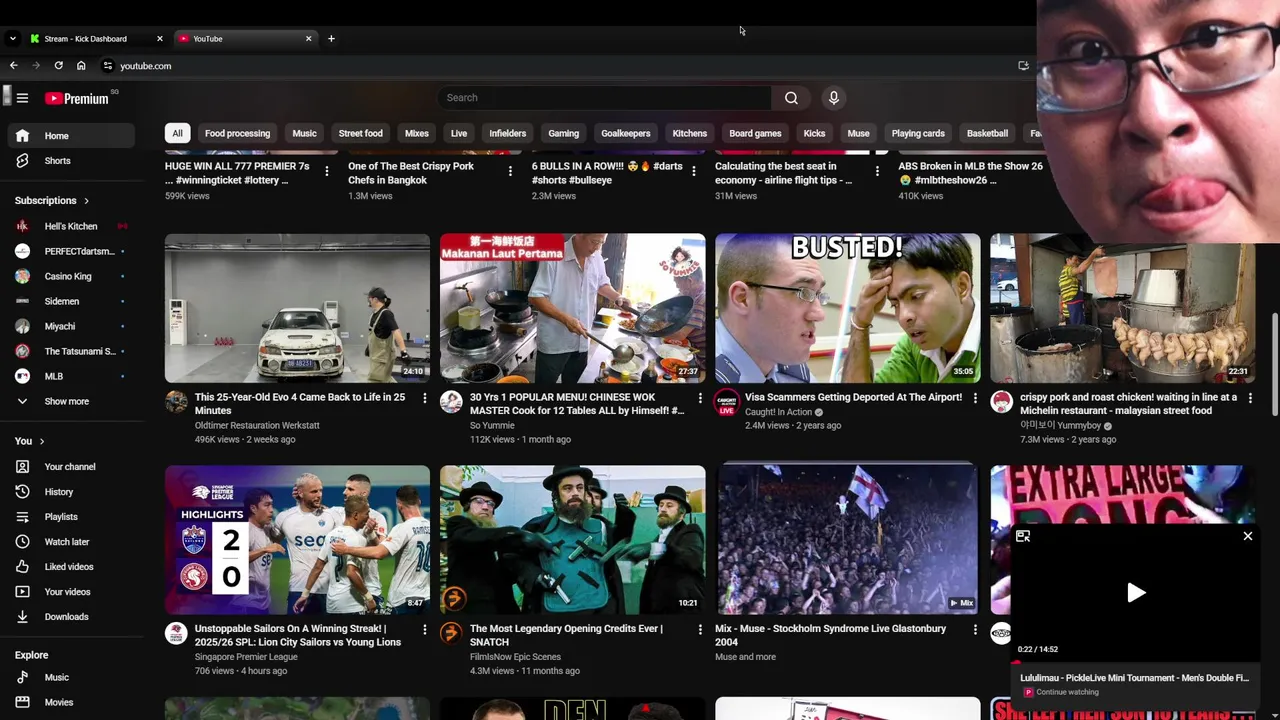Open options for Muse Stockholm Syndrome mix

coord(975,630)
